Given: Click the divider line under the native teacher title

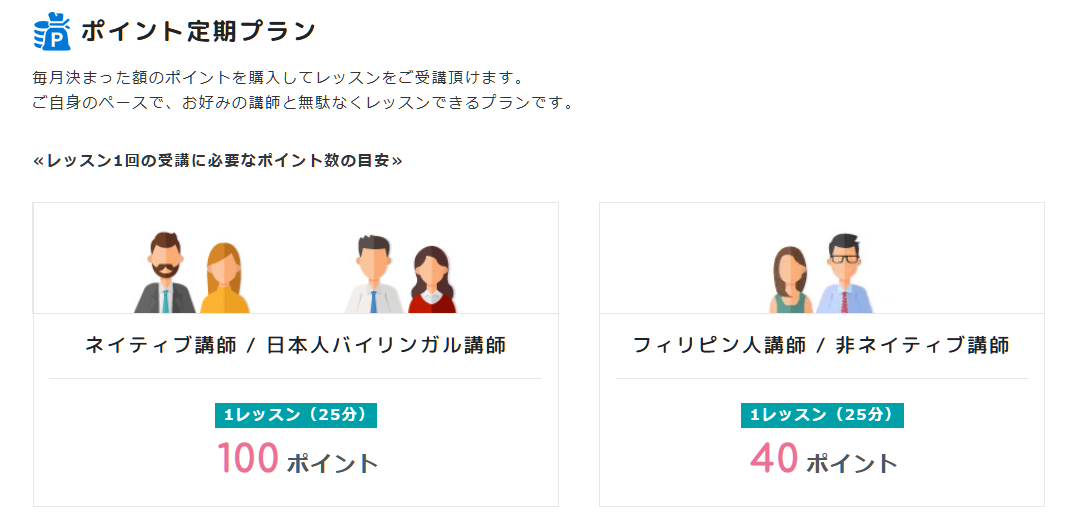Looking at the screenshot, I should pyautogui.click(x=295, y=379).
